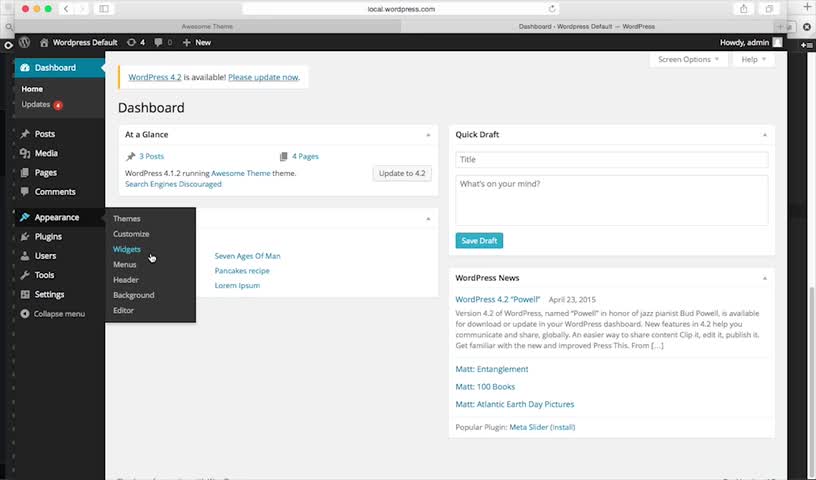Select Widgets from Appearance submenu
This screenshot has height=480, width=816.
point(127,249)
